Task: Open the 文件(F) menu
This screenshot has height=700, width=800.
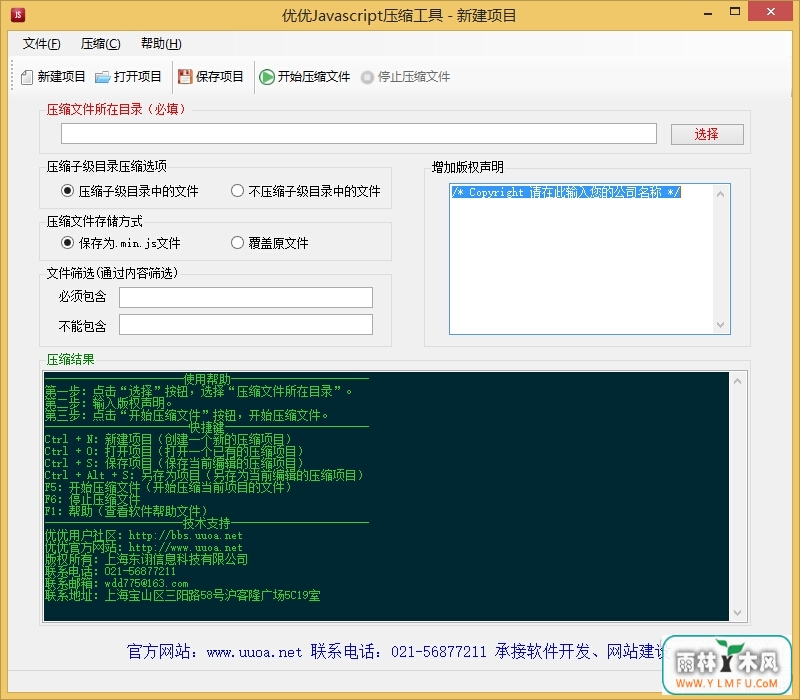Action: (41, 44)
